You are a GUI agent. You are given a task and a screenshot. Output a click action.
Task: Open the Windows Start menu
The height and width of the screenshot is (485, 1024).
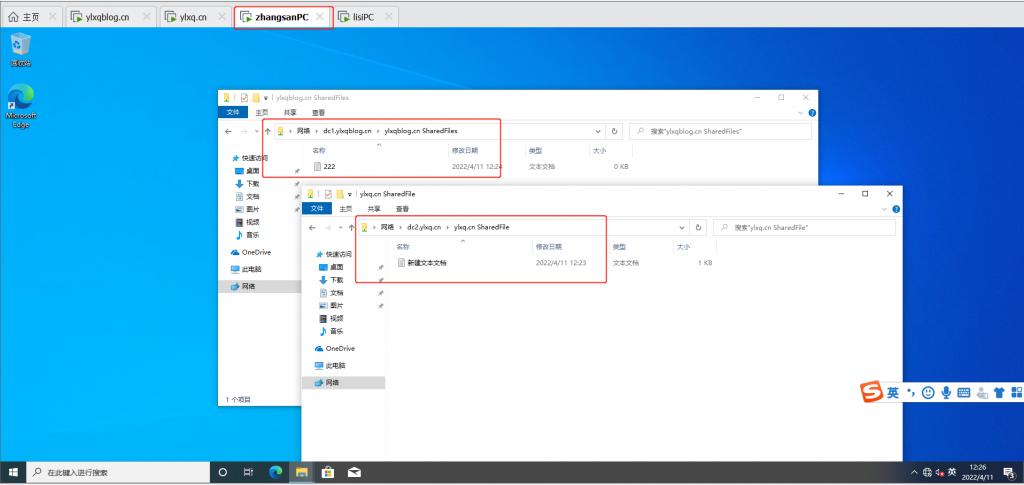point(13,472)
